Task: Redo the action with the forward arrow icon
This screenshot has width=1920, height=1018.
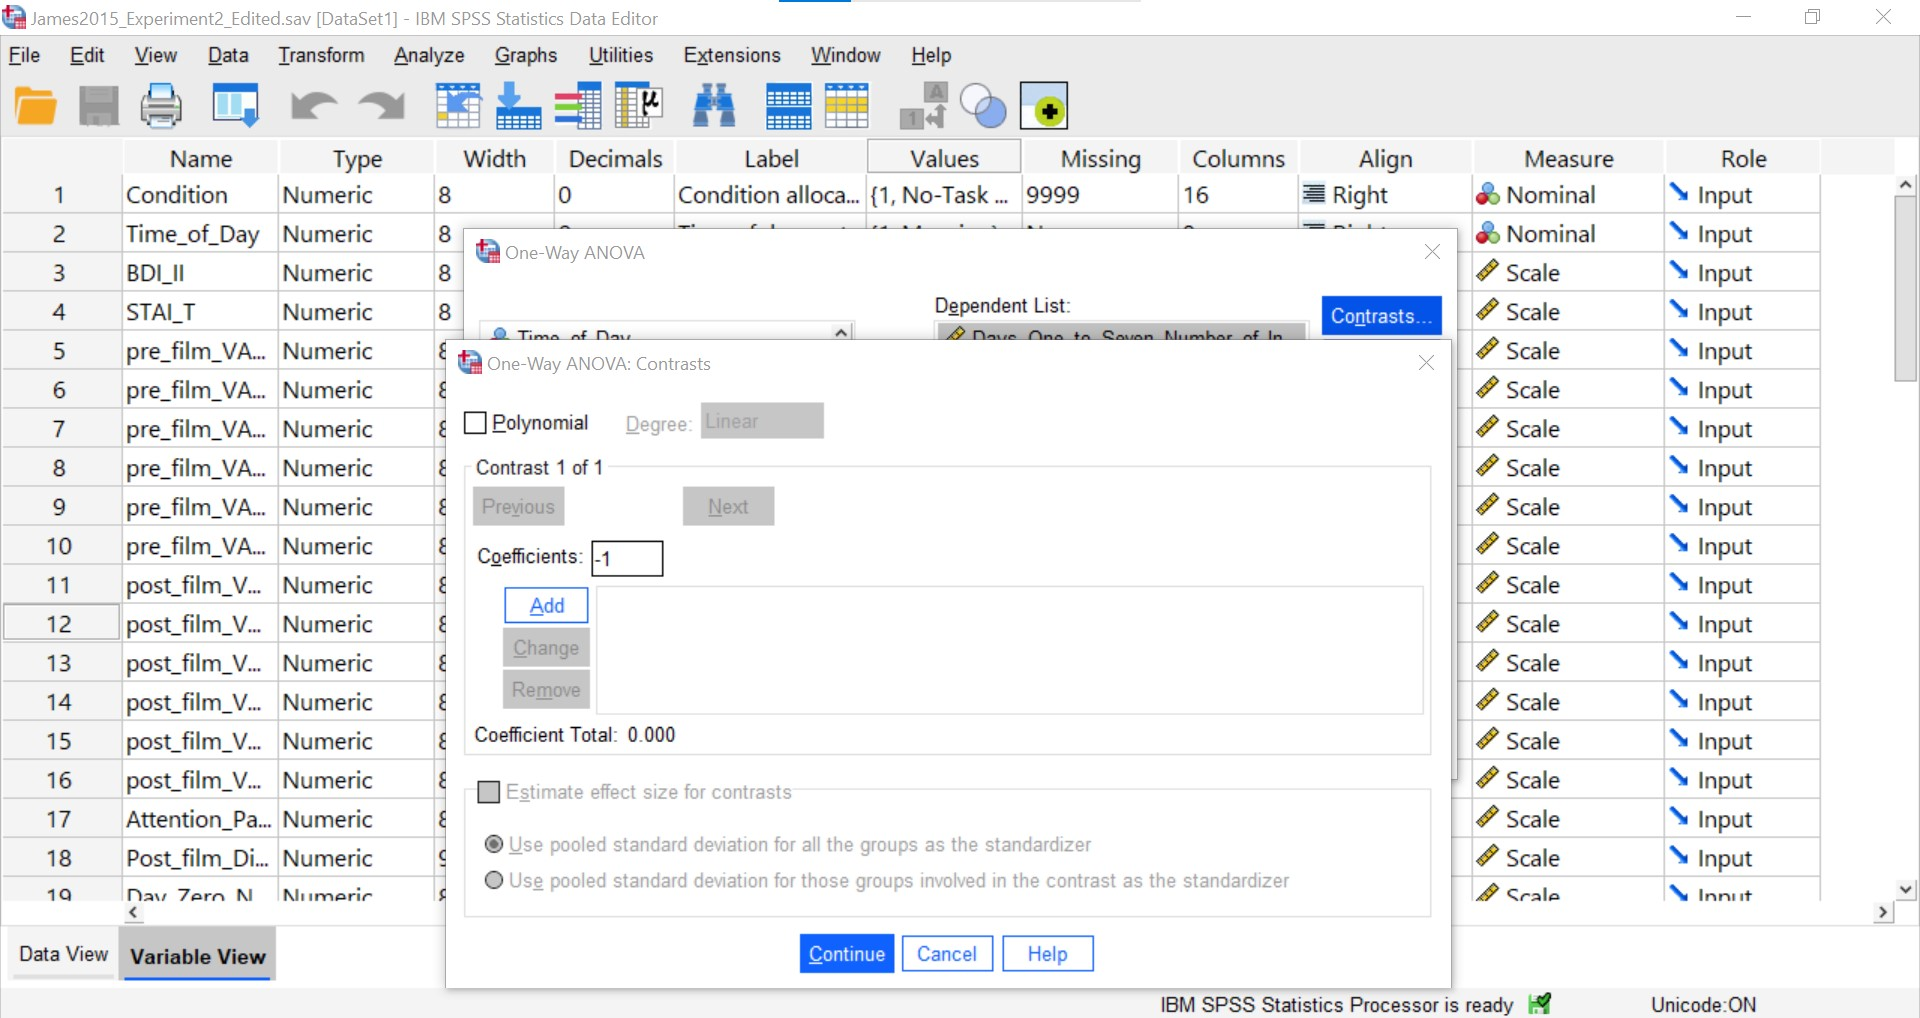Action: [x=381, y=106]
